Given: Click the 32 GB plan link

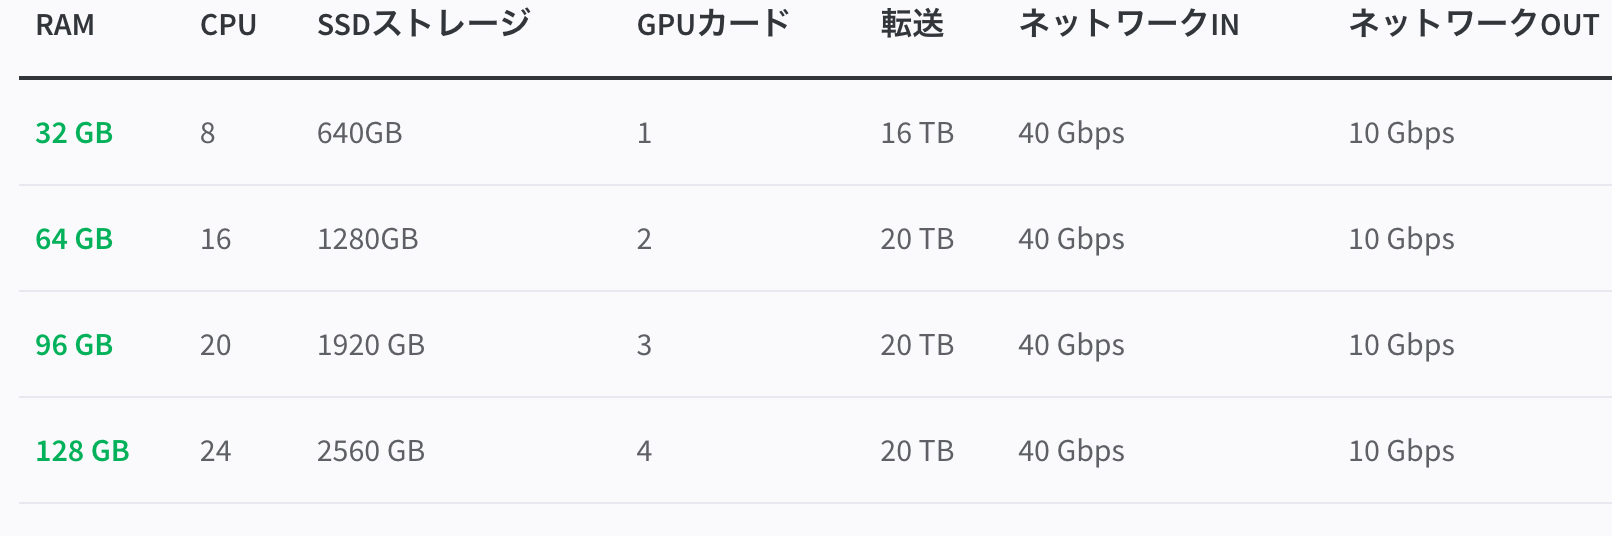Looking at the screenshot, I should pos(74,133).
